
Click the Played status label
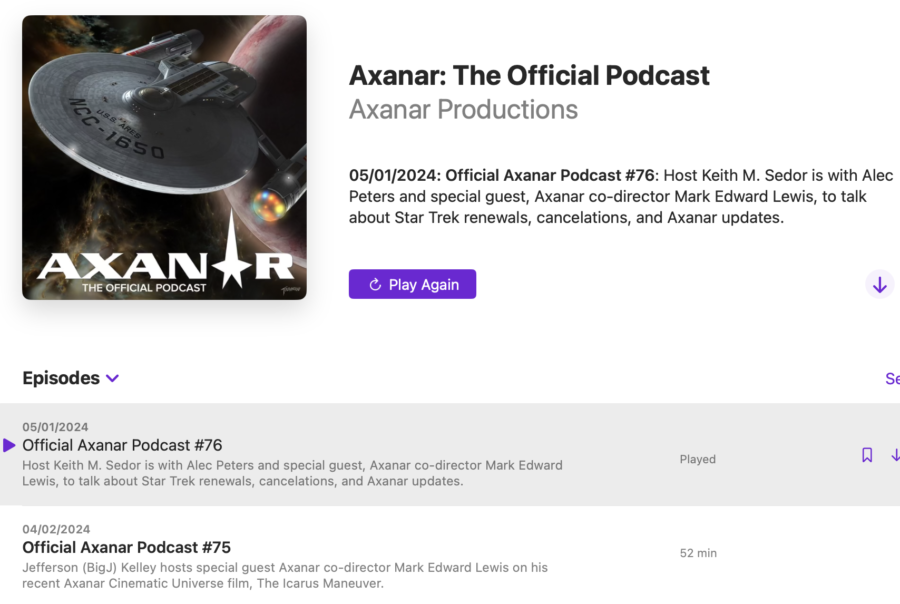pos(697,459)
